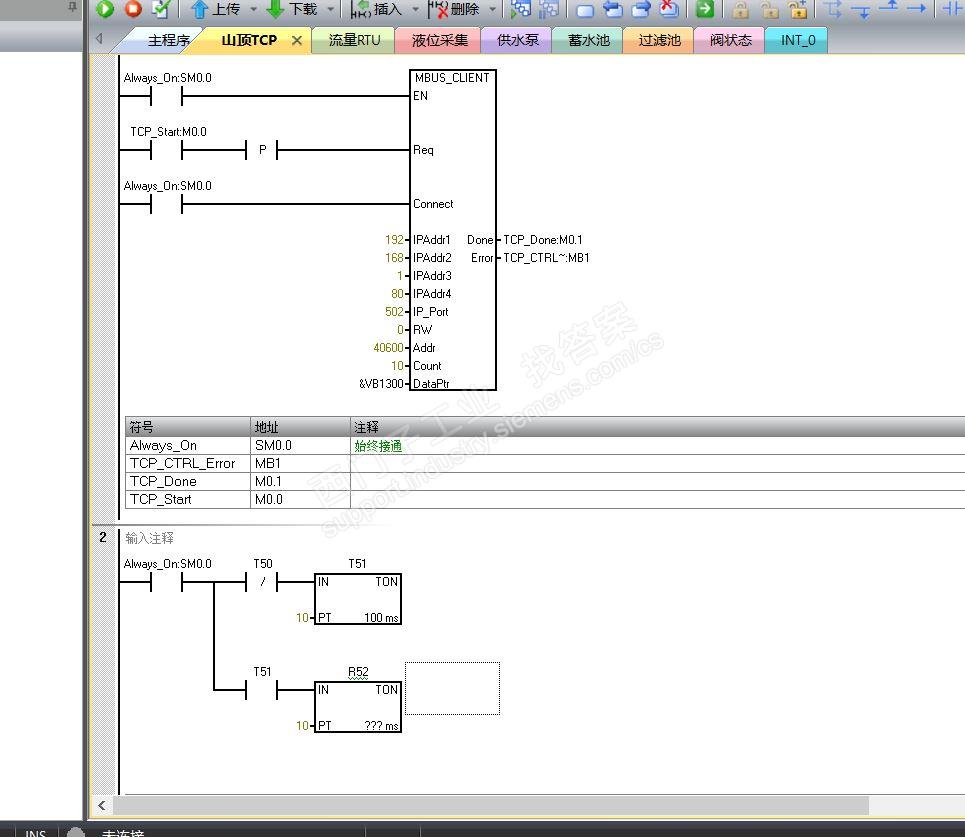Viewport: 965px width, 837px height.
Task: Click the pin auto-hide icon on left panel
Action: [x=72, y=7]
